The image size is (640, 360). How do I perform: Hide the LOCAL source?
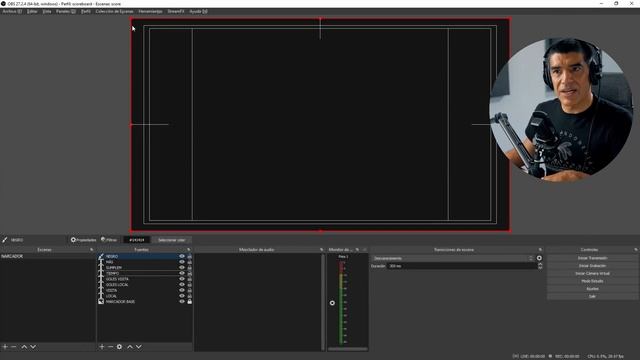click(x=182, y=296)
